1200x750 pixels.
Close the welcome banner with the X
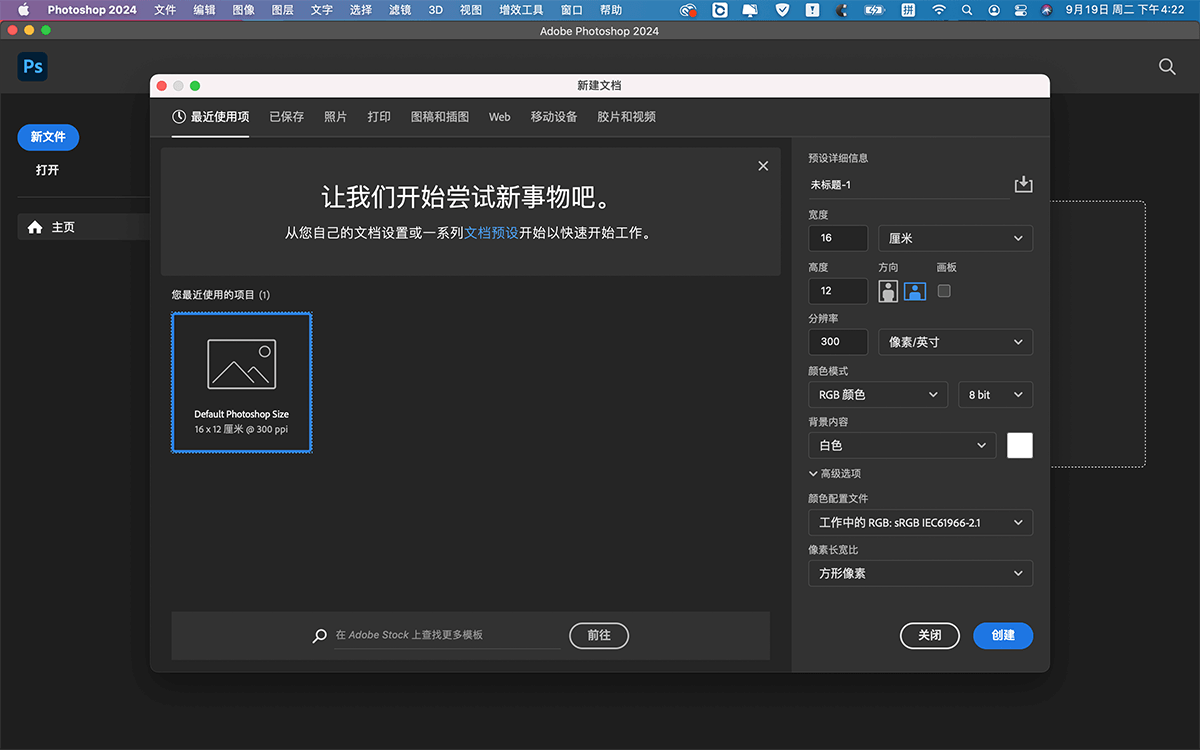coord(763,166)
